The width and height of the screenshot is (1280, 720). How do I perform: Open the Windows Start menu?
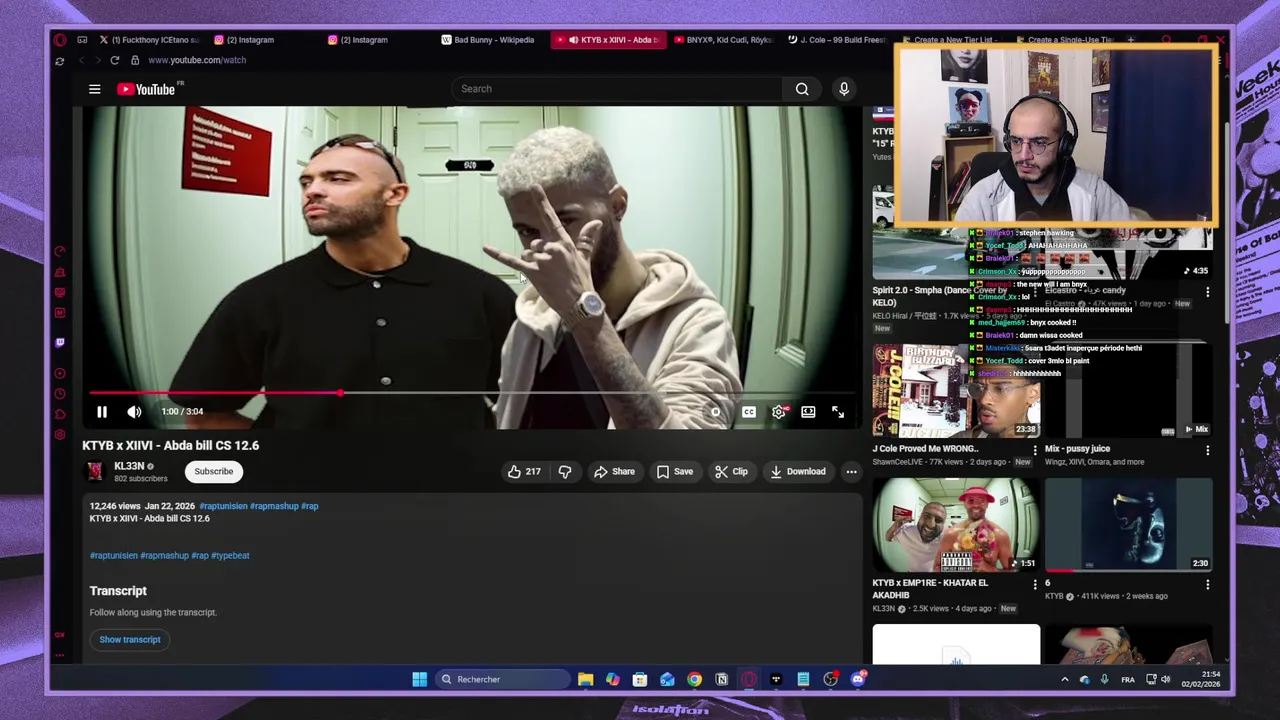(x=420, y=679)
